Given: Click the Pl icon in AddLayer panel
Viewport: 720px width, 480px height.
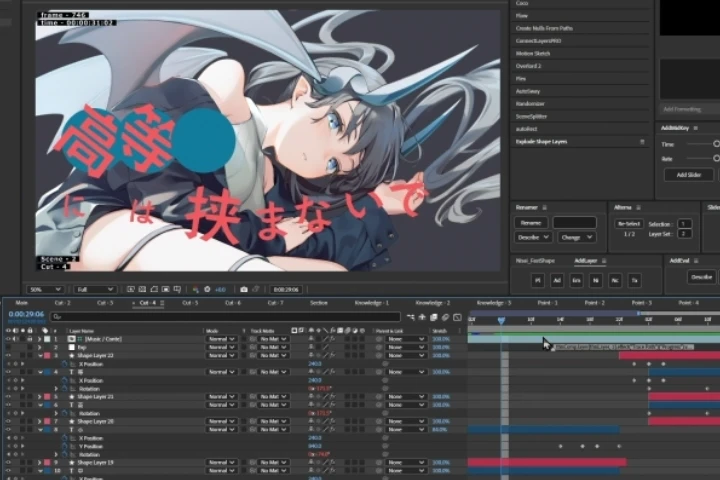Looking at the screenshot, I should (538, 280).
